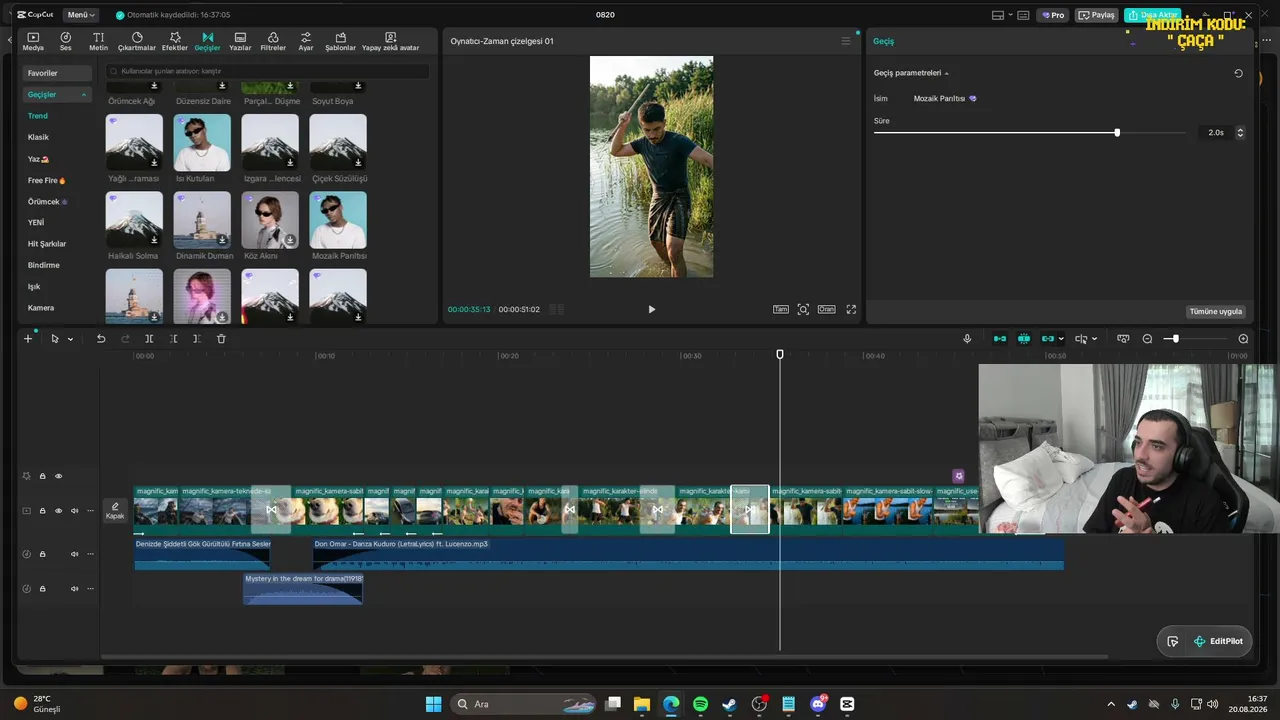1280x720 pixels.
Task: Expand the preview axis dropdown arrow
Action: click(1094, 339)
